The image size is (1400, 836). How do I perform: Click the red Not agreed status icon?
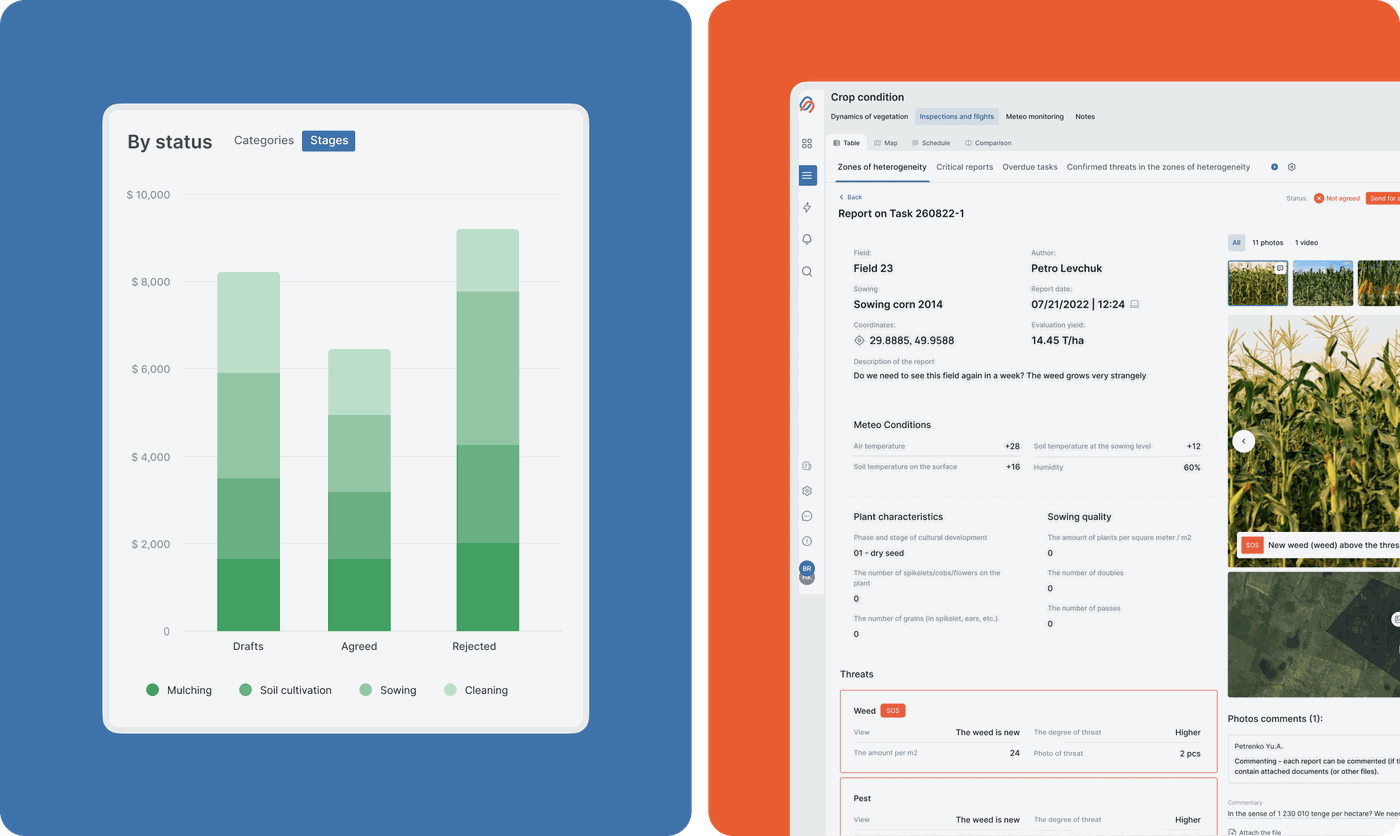tap(1319, 198)
